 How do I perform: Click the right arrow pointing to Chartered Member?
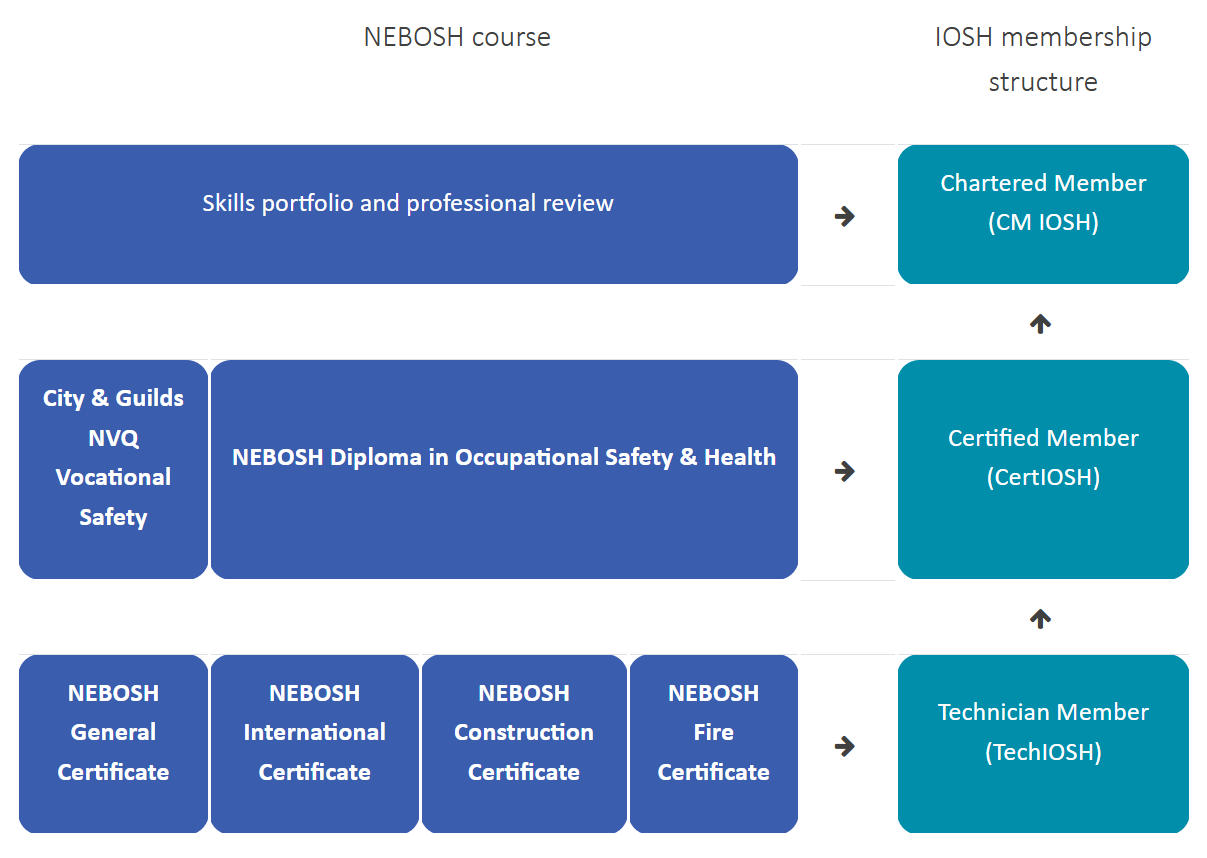[845, 216]
